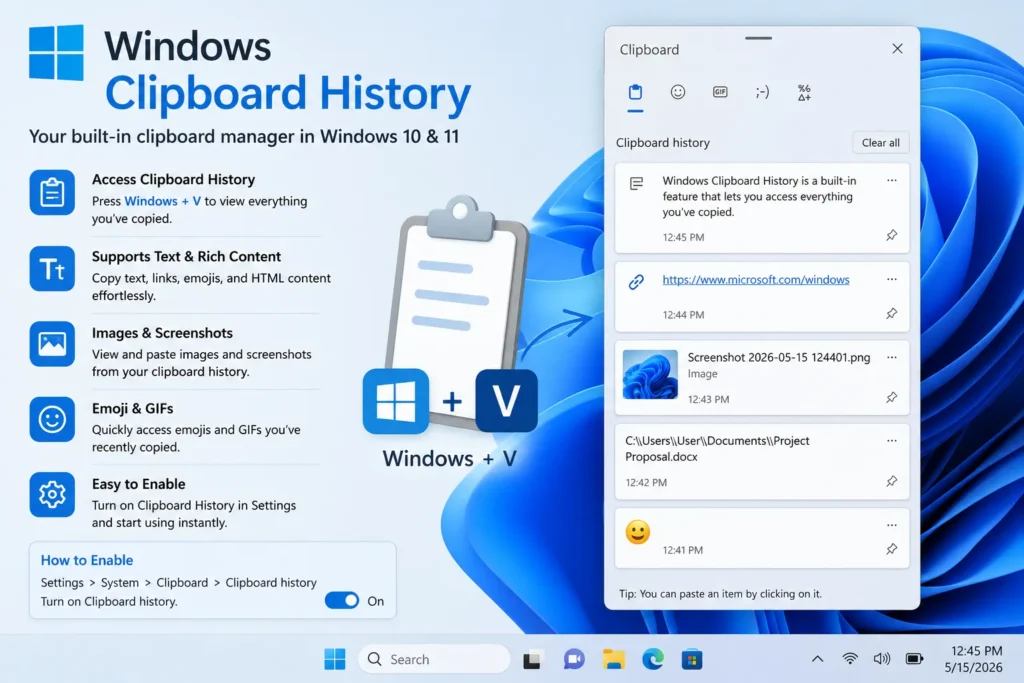
Task: Open more options for Screenshot image item
Action: click(891, 357)
